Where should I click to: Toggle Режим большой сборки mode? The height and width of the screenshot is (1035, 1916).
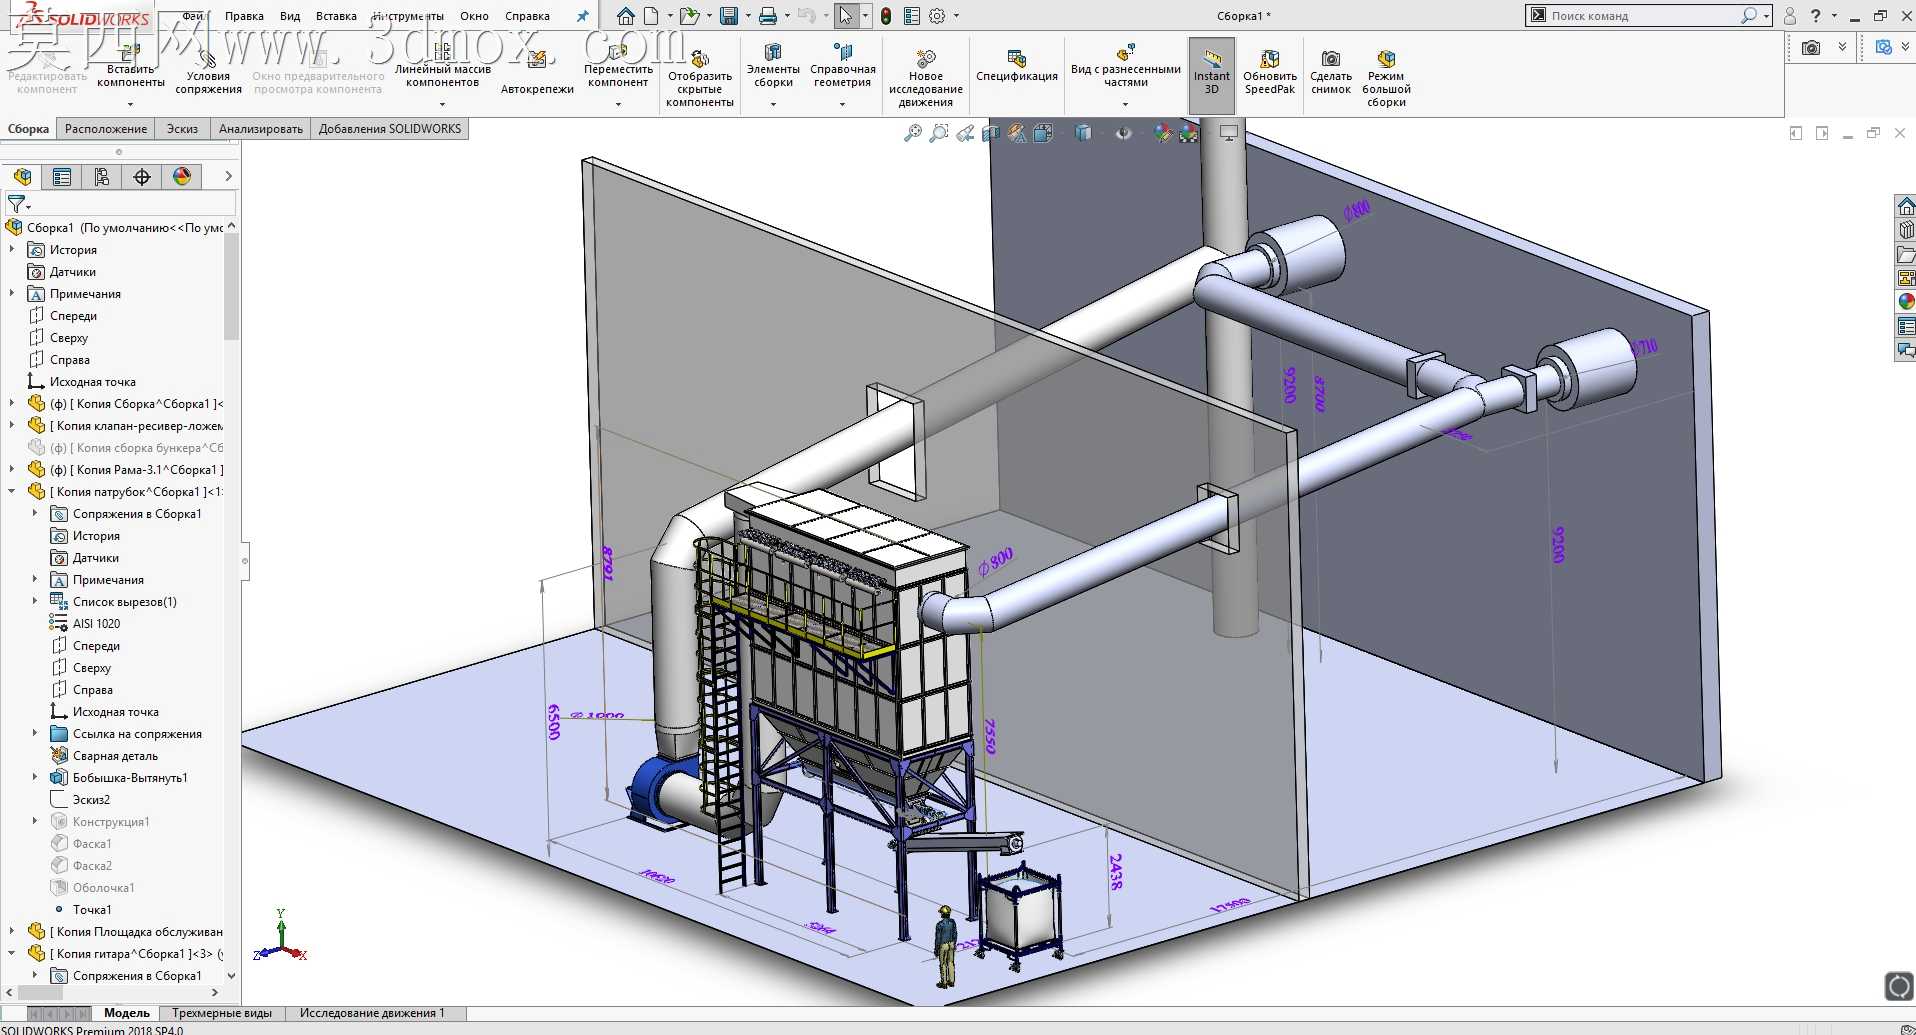click(x=1386, y=79)
